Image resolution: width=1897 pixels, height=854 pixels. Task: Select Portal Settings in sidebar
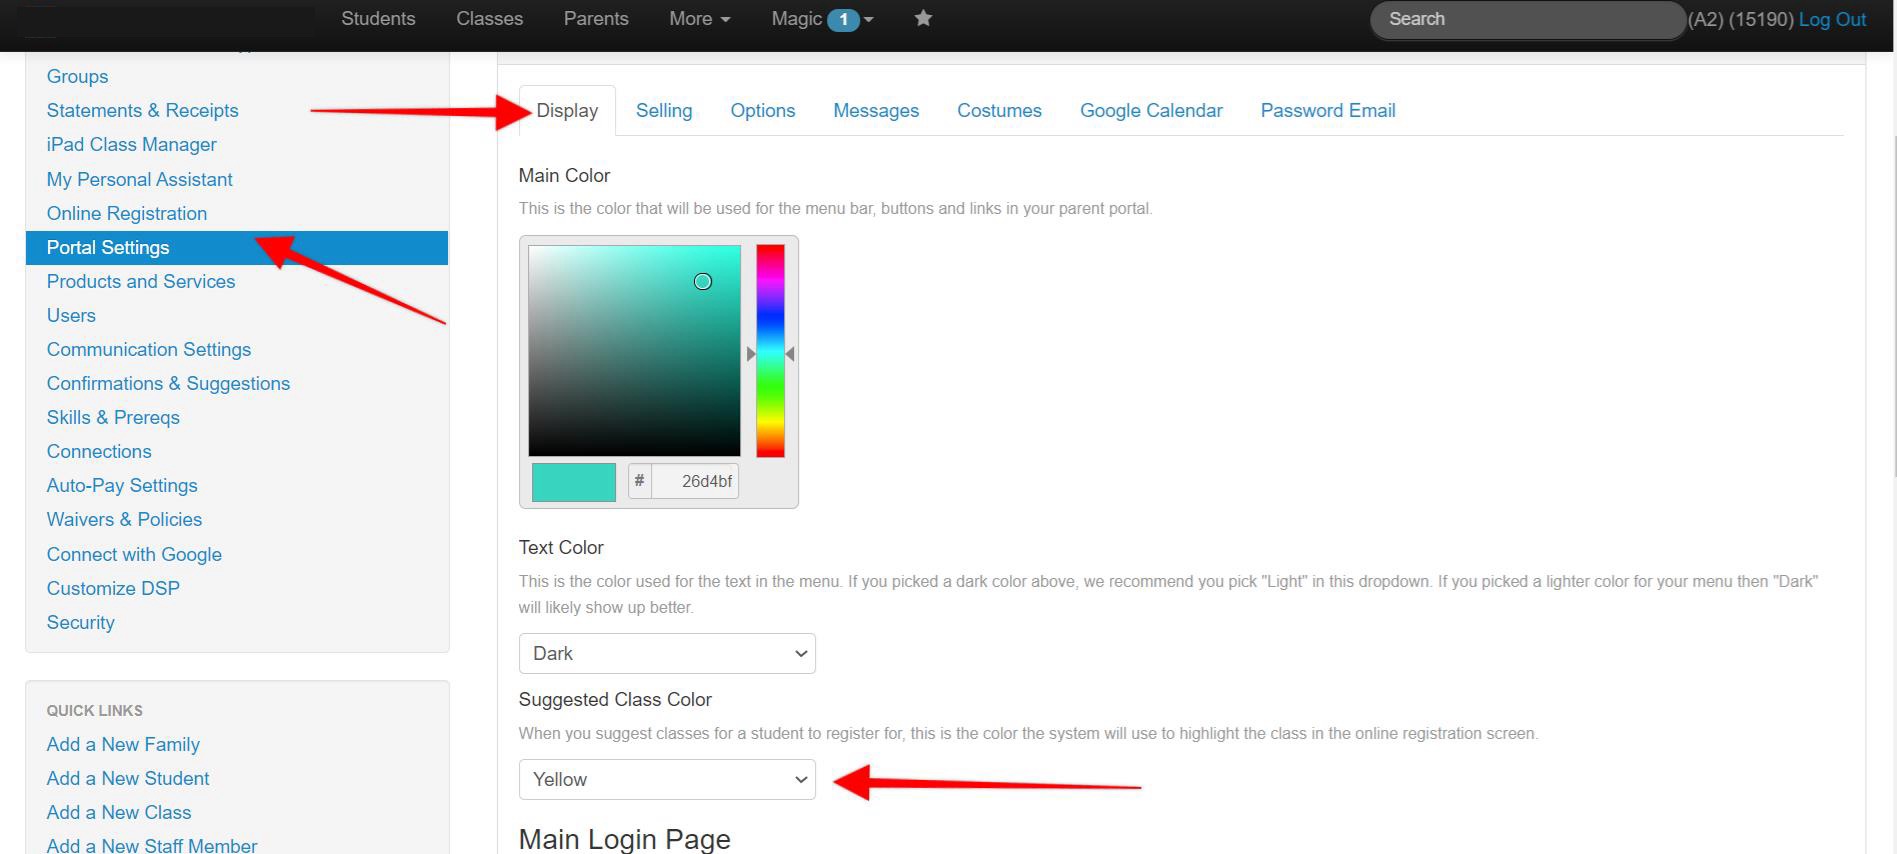(x=237, y=248)
